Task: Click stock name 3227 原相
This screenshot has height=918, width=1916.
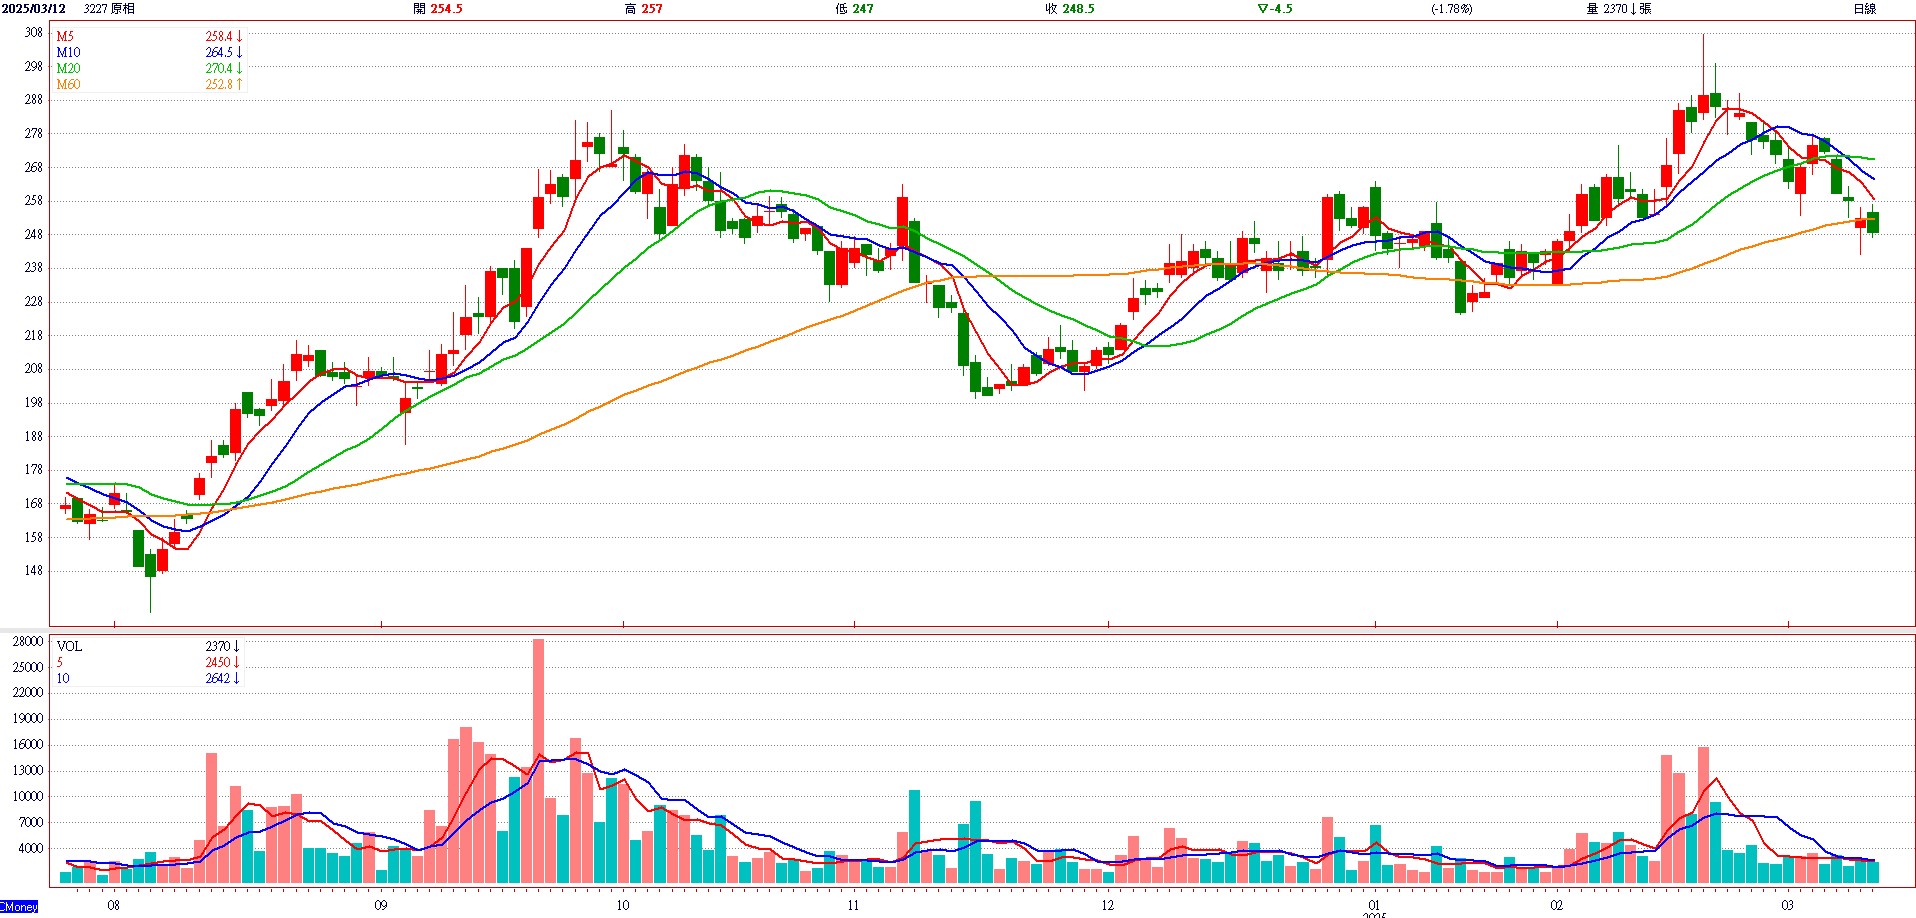Action: click(109, 9)
